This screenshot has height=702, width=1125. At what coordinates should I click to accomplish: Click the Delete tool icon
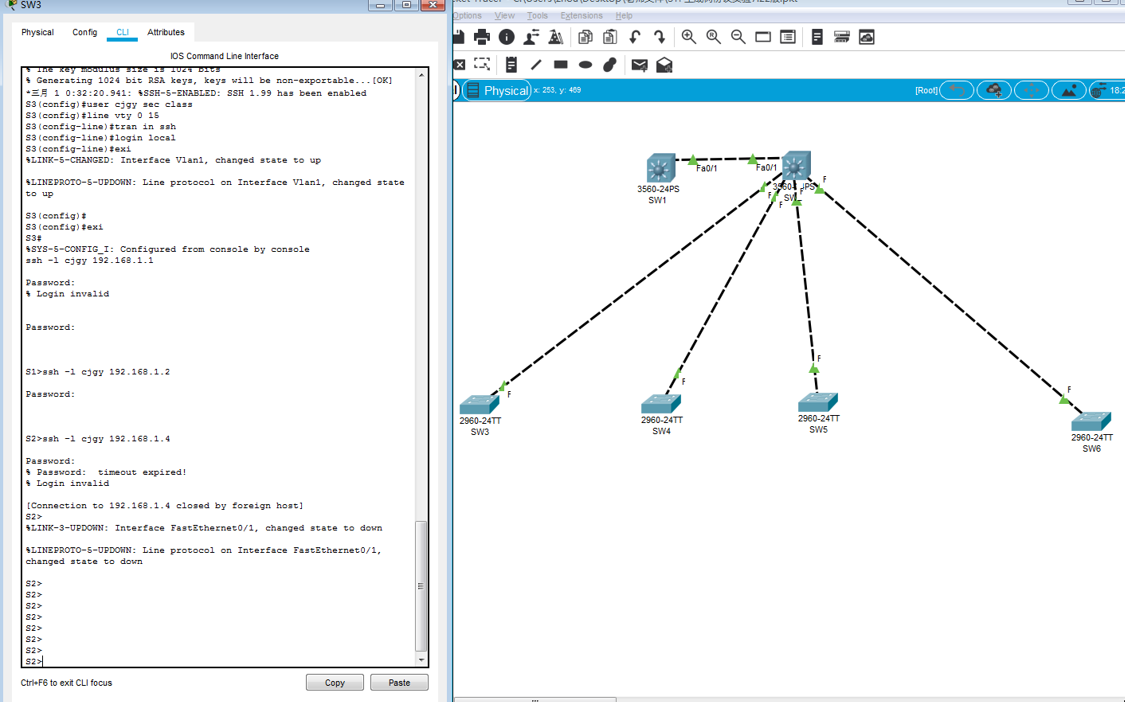point(460,65)
